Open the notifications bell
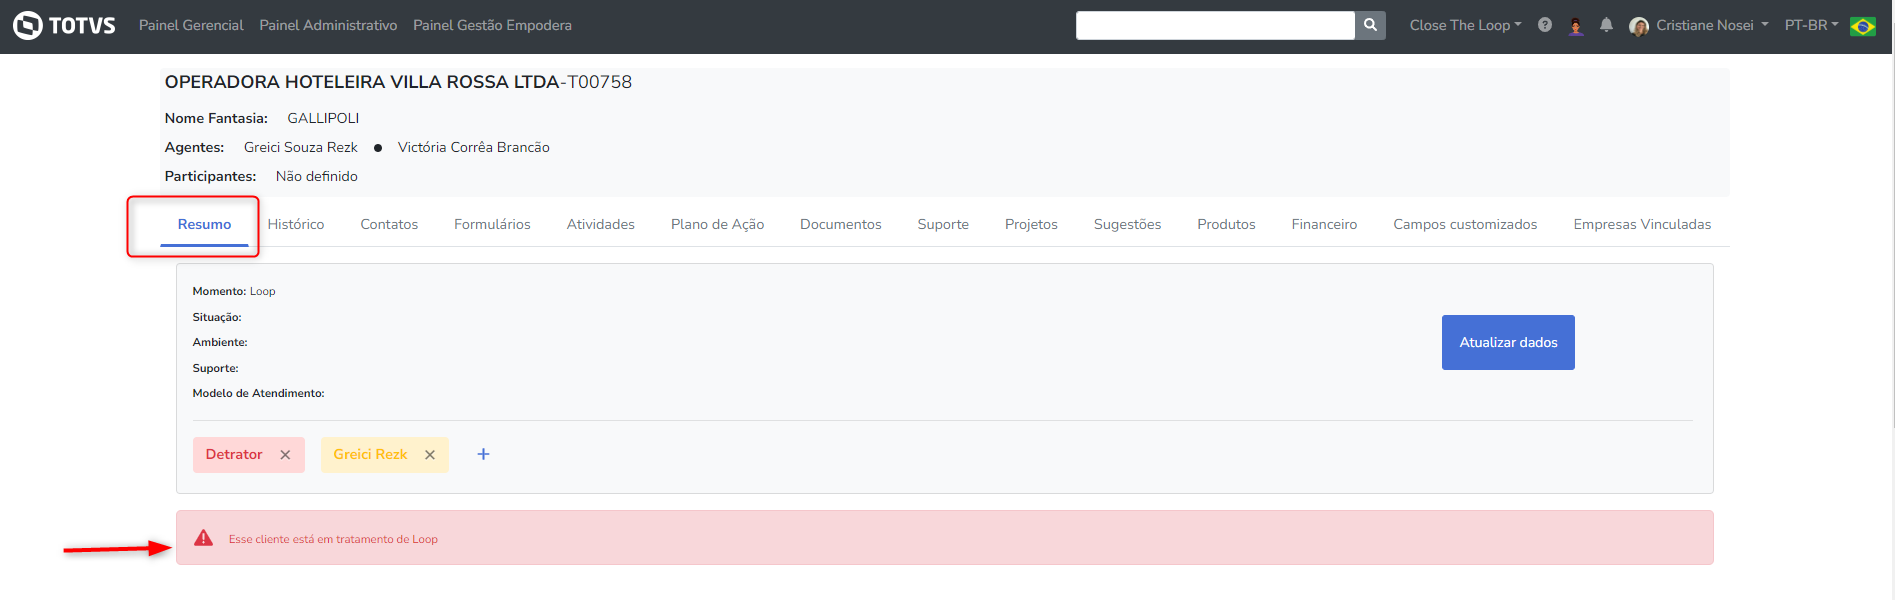This screenshot has height=600, width=1895. tap(1606, 25)
